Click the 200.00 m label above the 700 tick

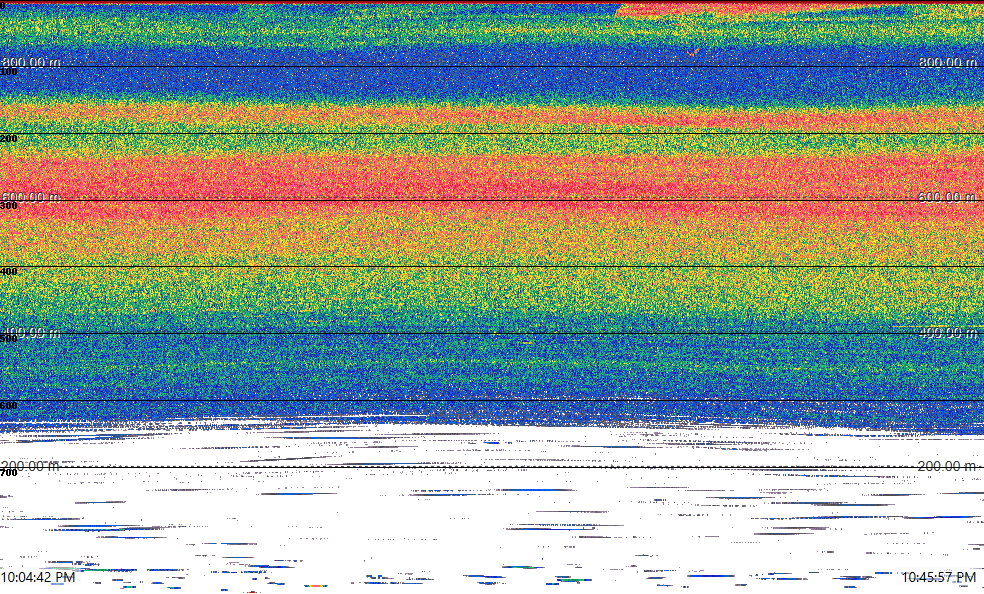30,466
